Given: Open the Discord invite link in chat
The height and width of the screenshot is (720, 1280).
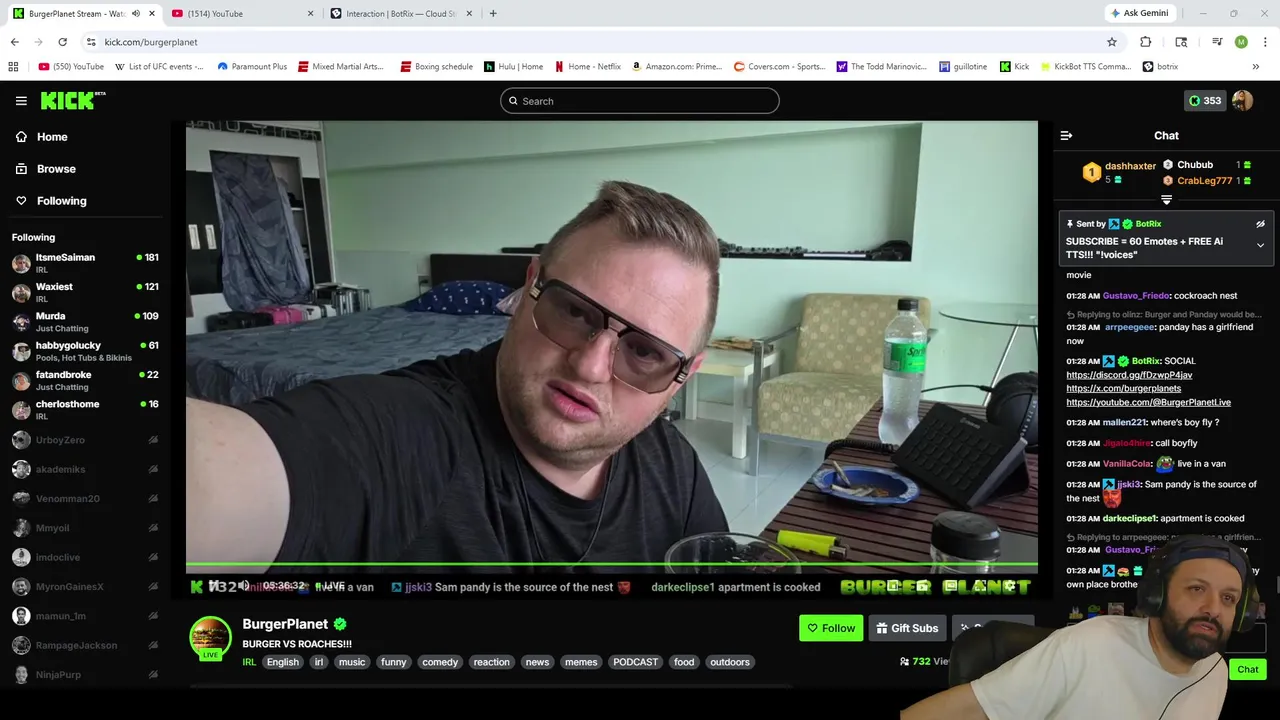Looking at the screenshot, I should 1129,375.
